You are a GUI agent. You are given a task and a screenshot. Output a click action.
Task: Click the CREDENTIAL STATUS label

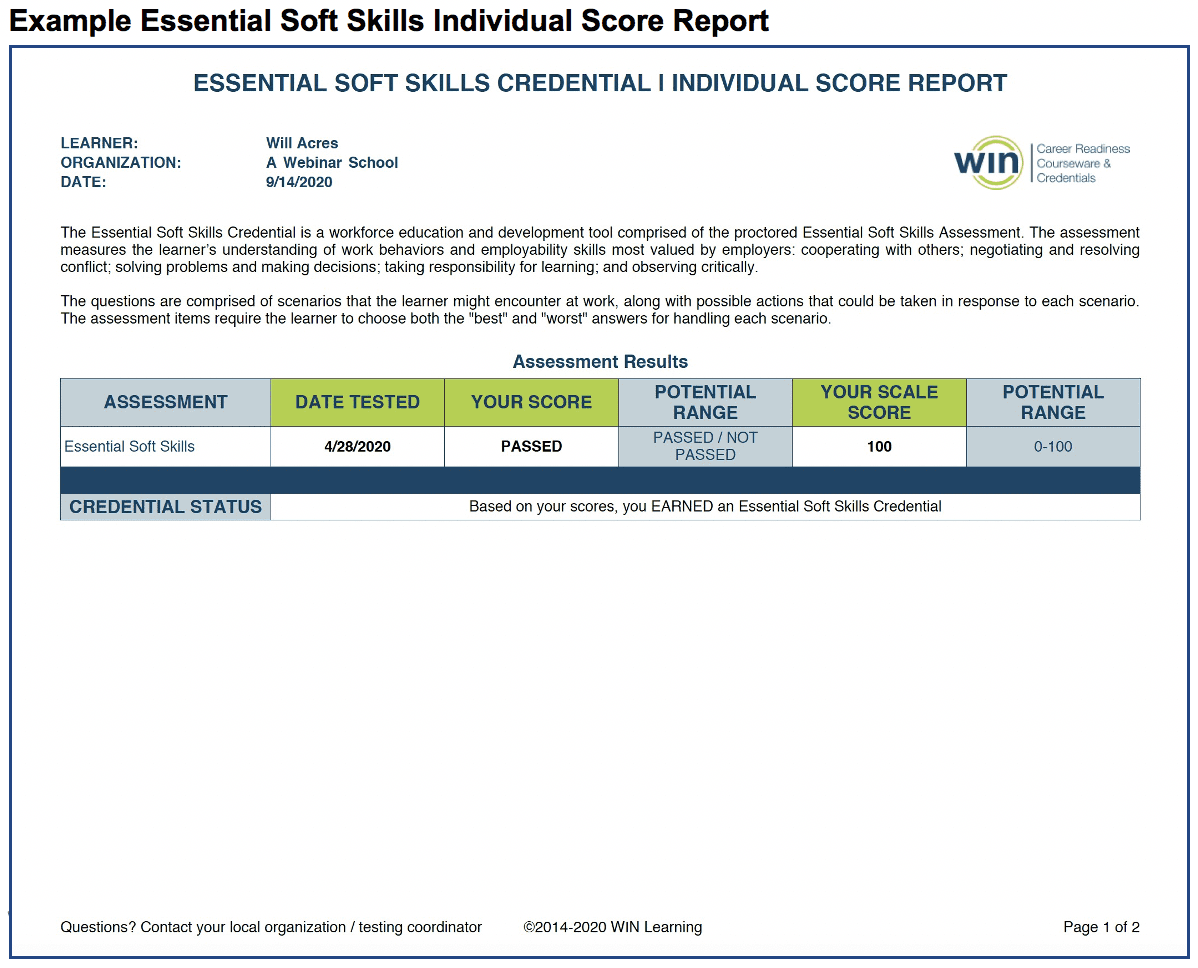165,507
